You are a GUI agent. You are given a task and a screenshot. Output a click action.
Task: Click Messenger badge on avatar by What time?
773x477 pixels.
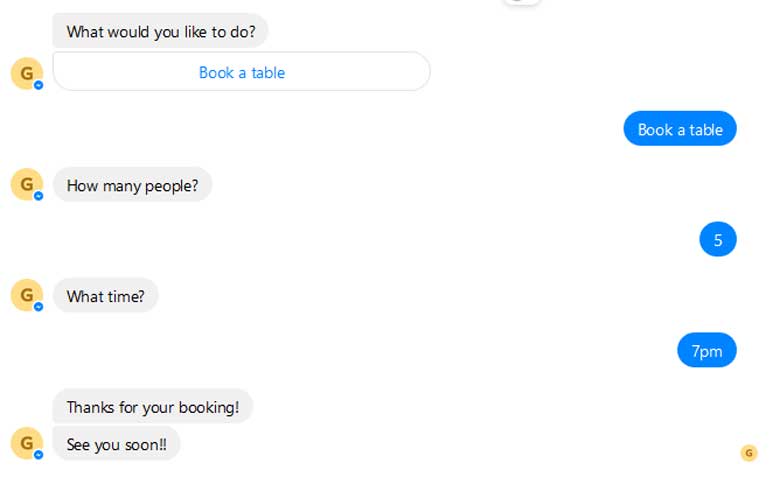[39, 307]
